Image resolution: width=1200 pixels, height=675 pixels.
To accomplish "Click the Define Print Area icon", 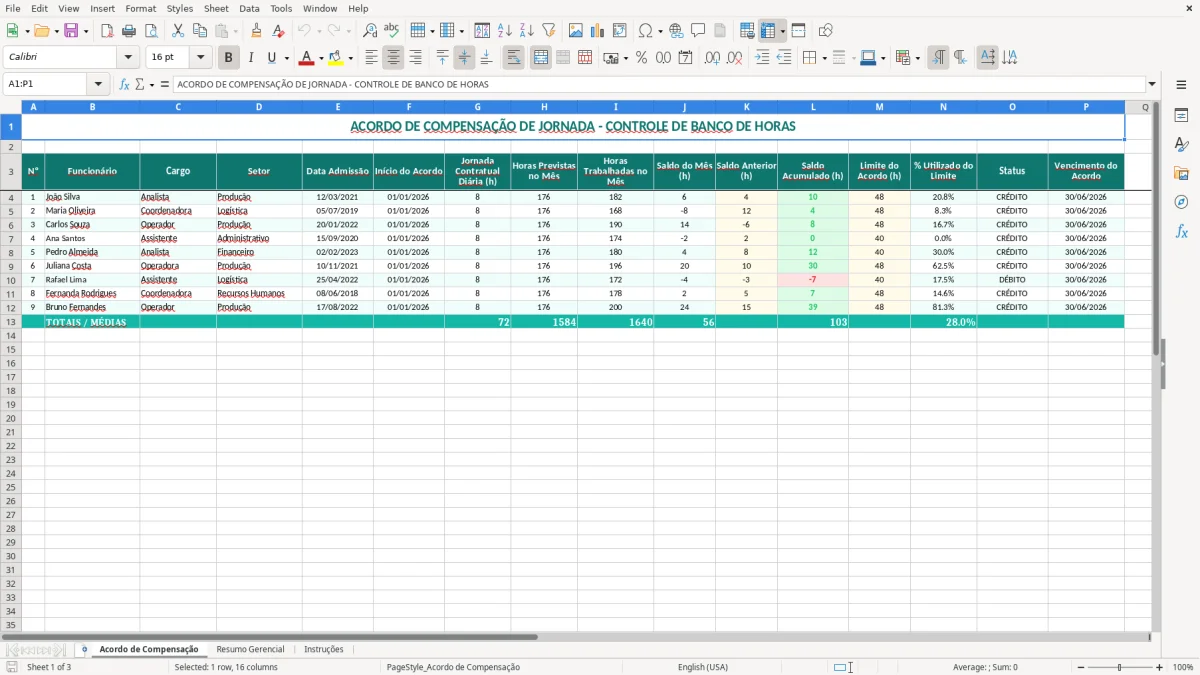I will [747, 31].
